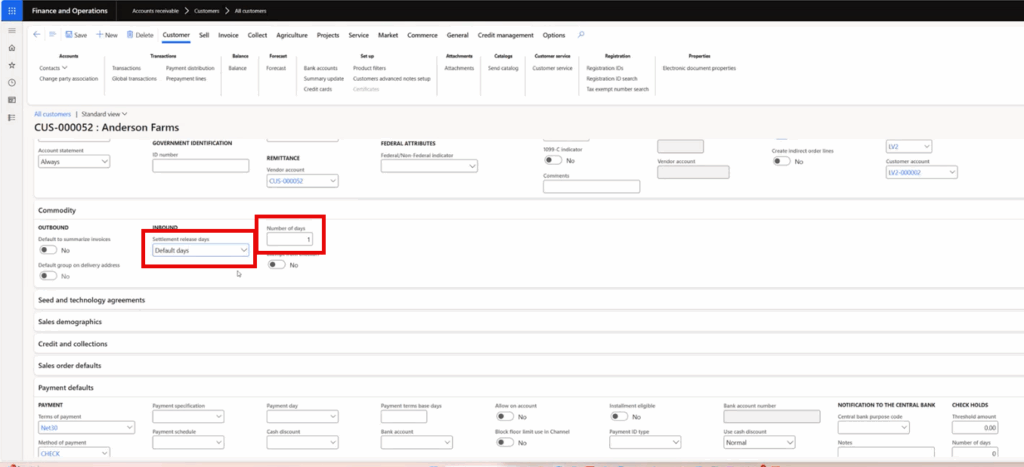Click the Threshold amount field
Screen dimensions: 1024x467
[974, 427]
